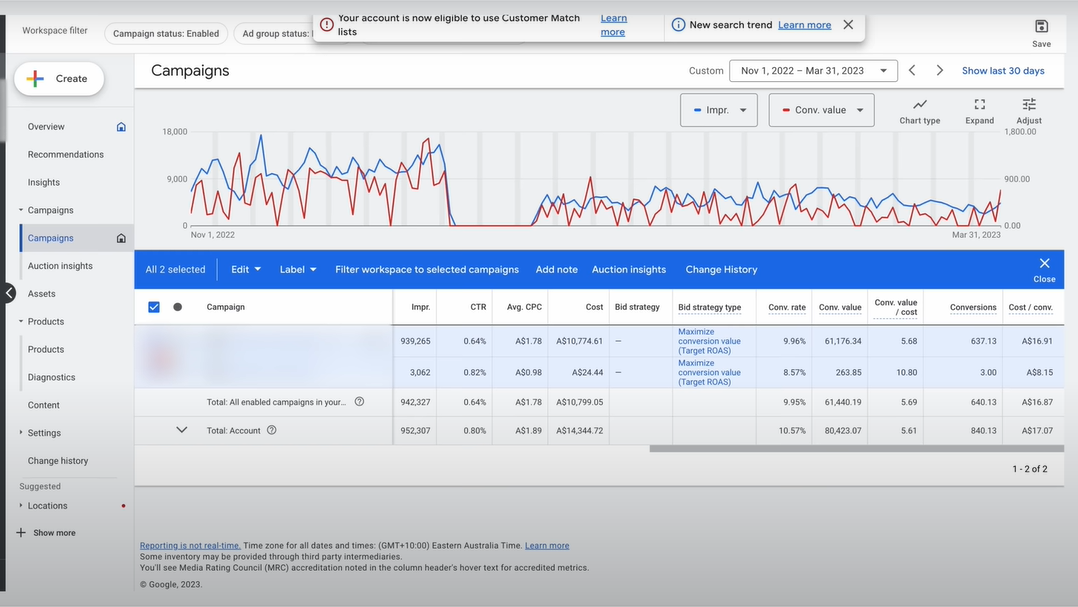This screenshot has height=607, width=1078.
Task: Click the status dot column header
Action: click(177, 307)
